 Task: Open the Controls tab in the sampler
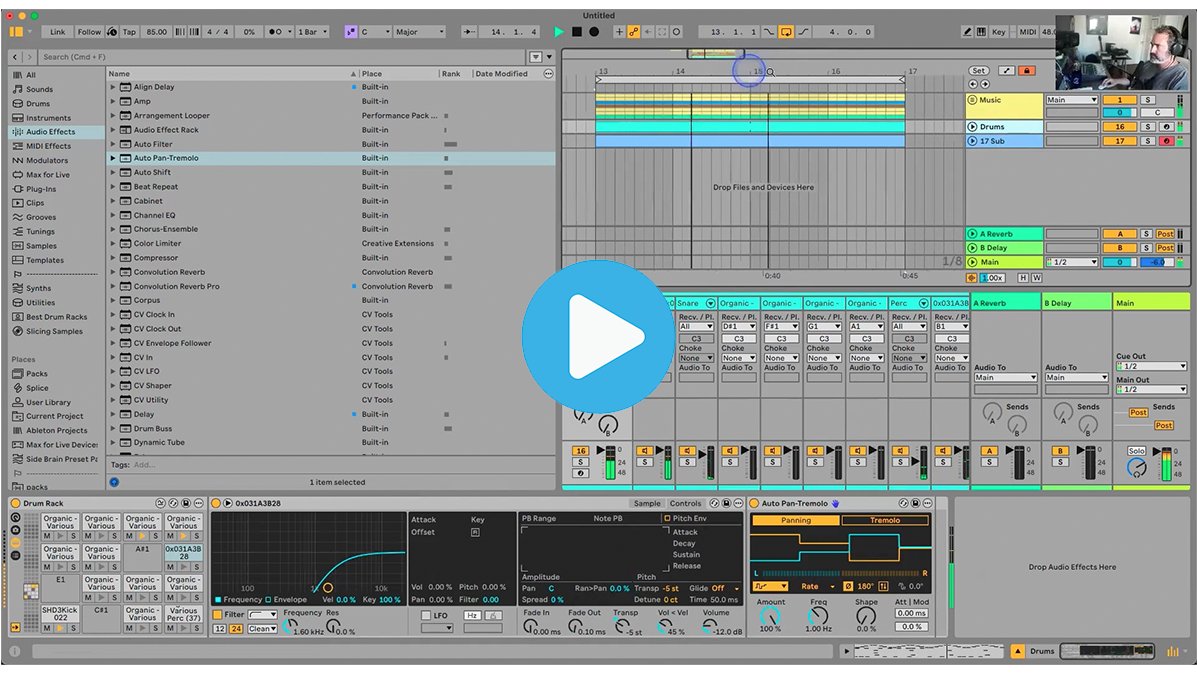685,504
